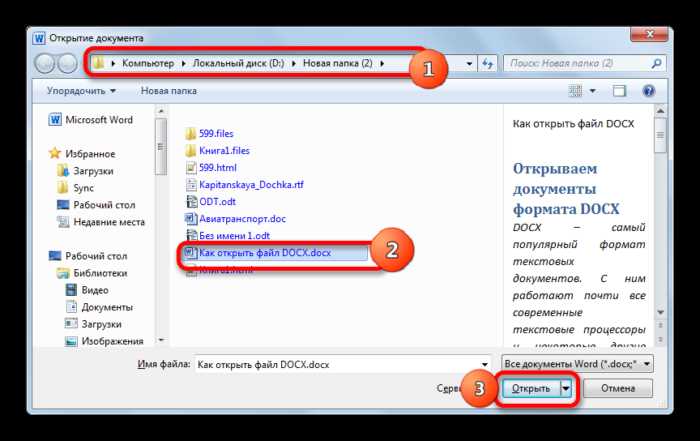Expand the file name combo box dropdown
This screenshot has height=441, width=700.
[x=484, y=364]
